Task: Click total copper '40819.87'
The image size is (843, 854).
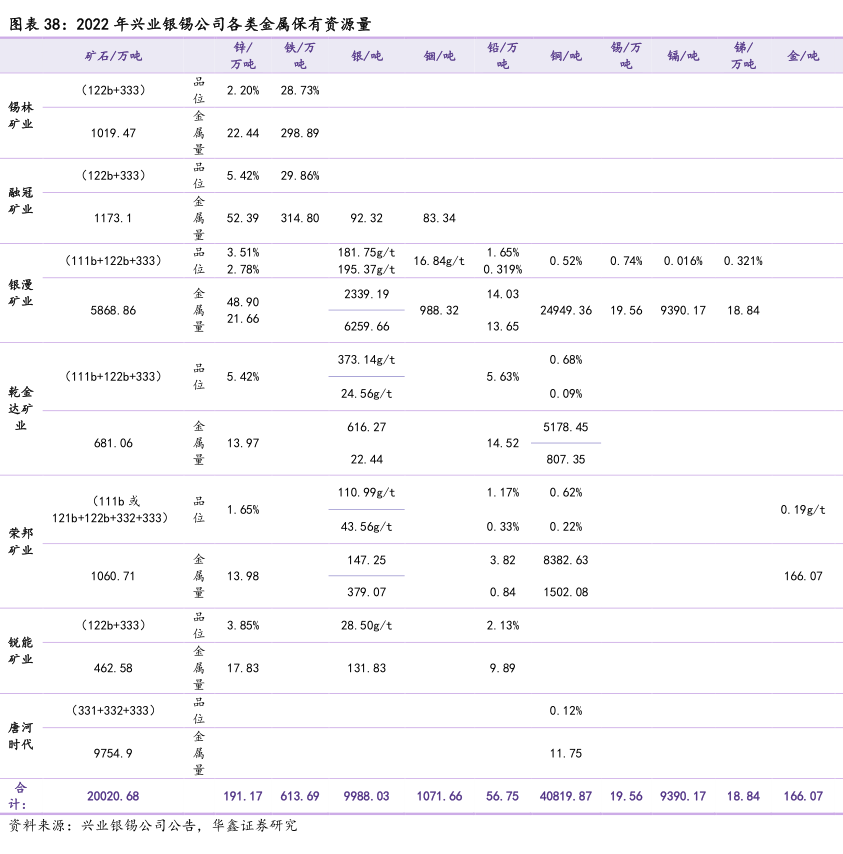Action: point(566,796)
